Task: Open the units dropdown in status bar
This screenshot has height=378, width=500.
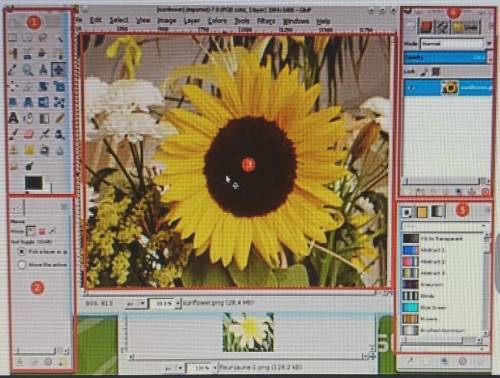Action: click(x=135, y=303)
